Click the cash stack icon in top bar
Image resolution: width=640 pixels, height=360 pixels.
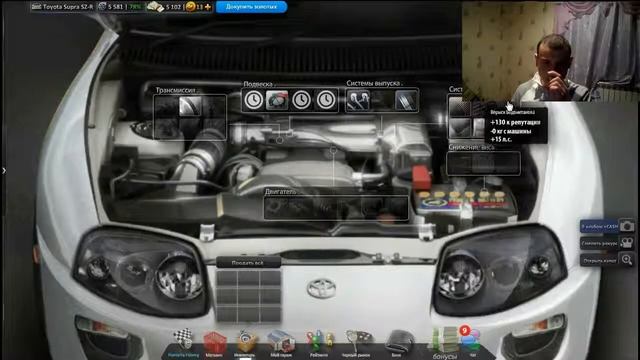155,7
